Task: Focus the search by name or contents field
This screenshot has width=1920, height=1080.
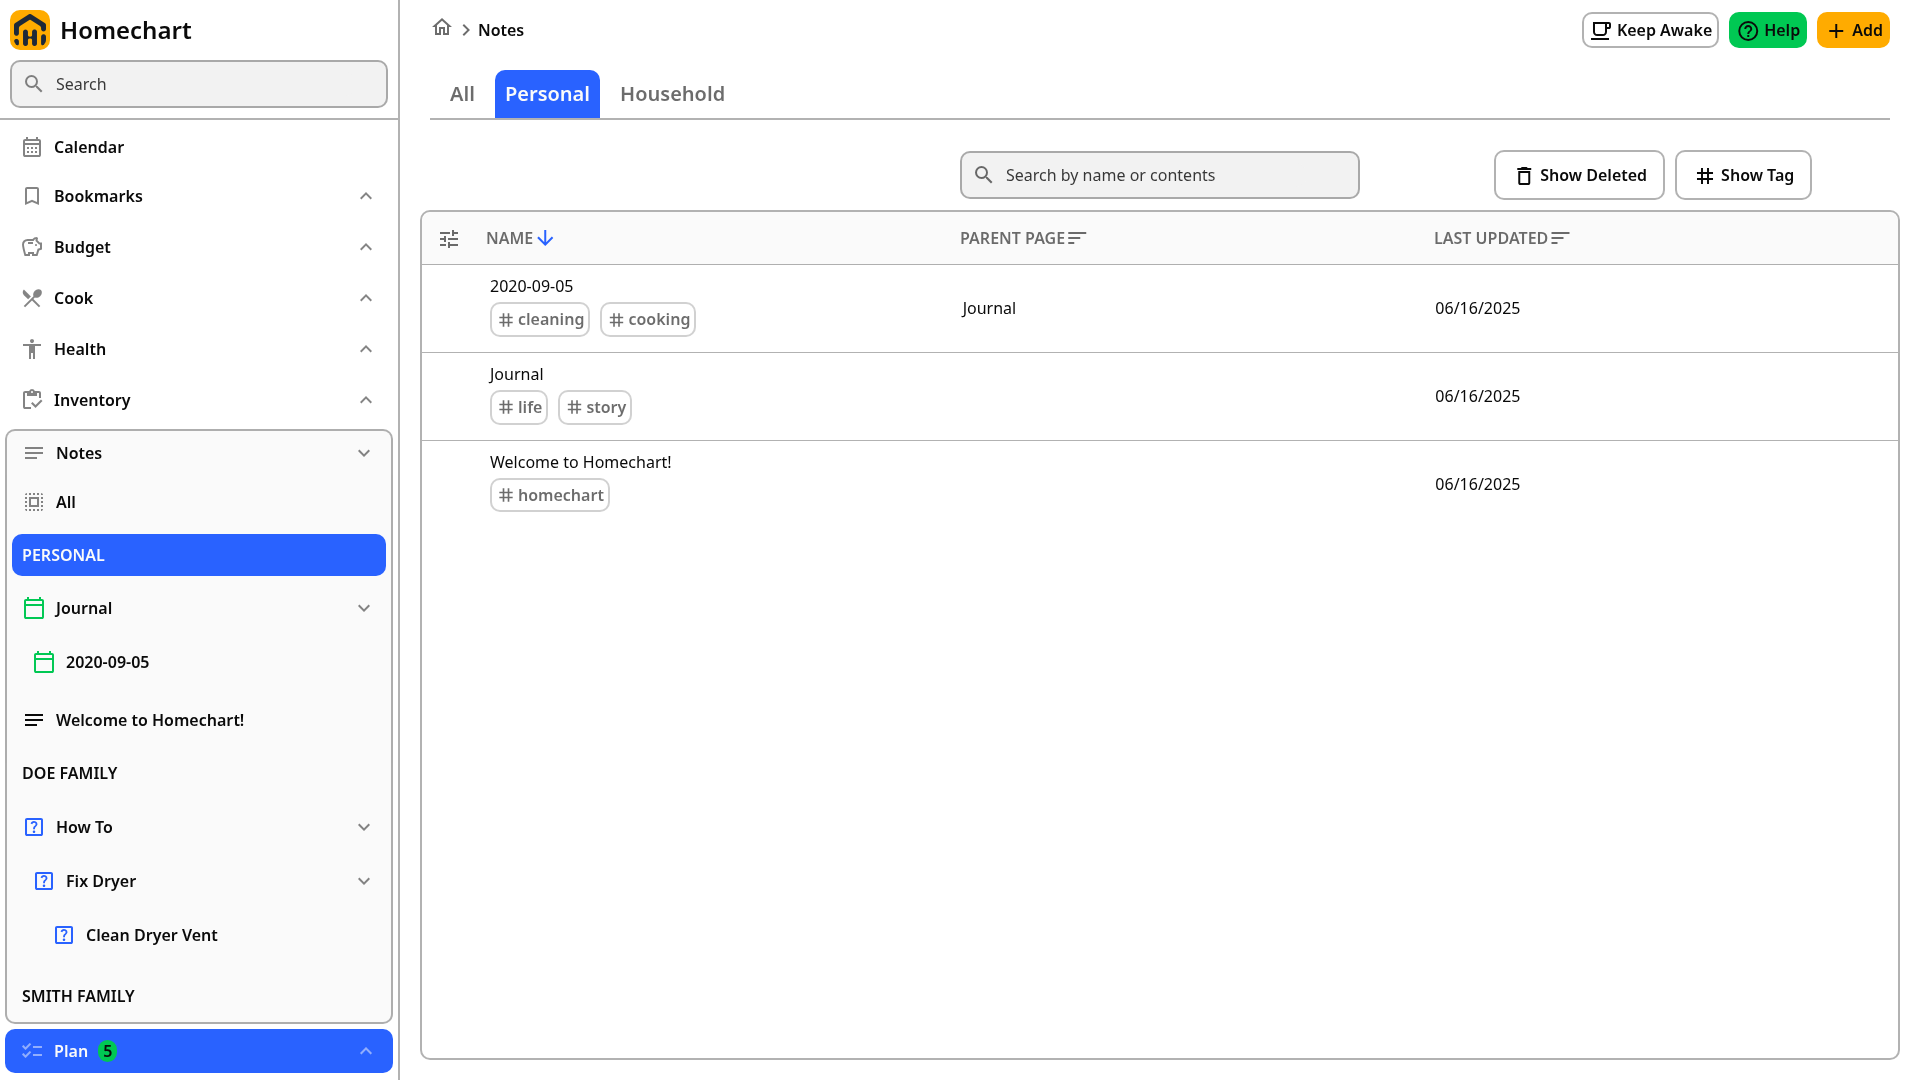Action: tap(1160, 175)
